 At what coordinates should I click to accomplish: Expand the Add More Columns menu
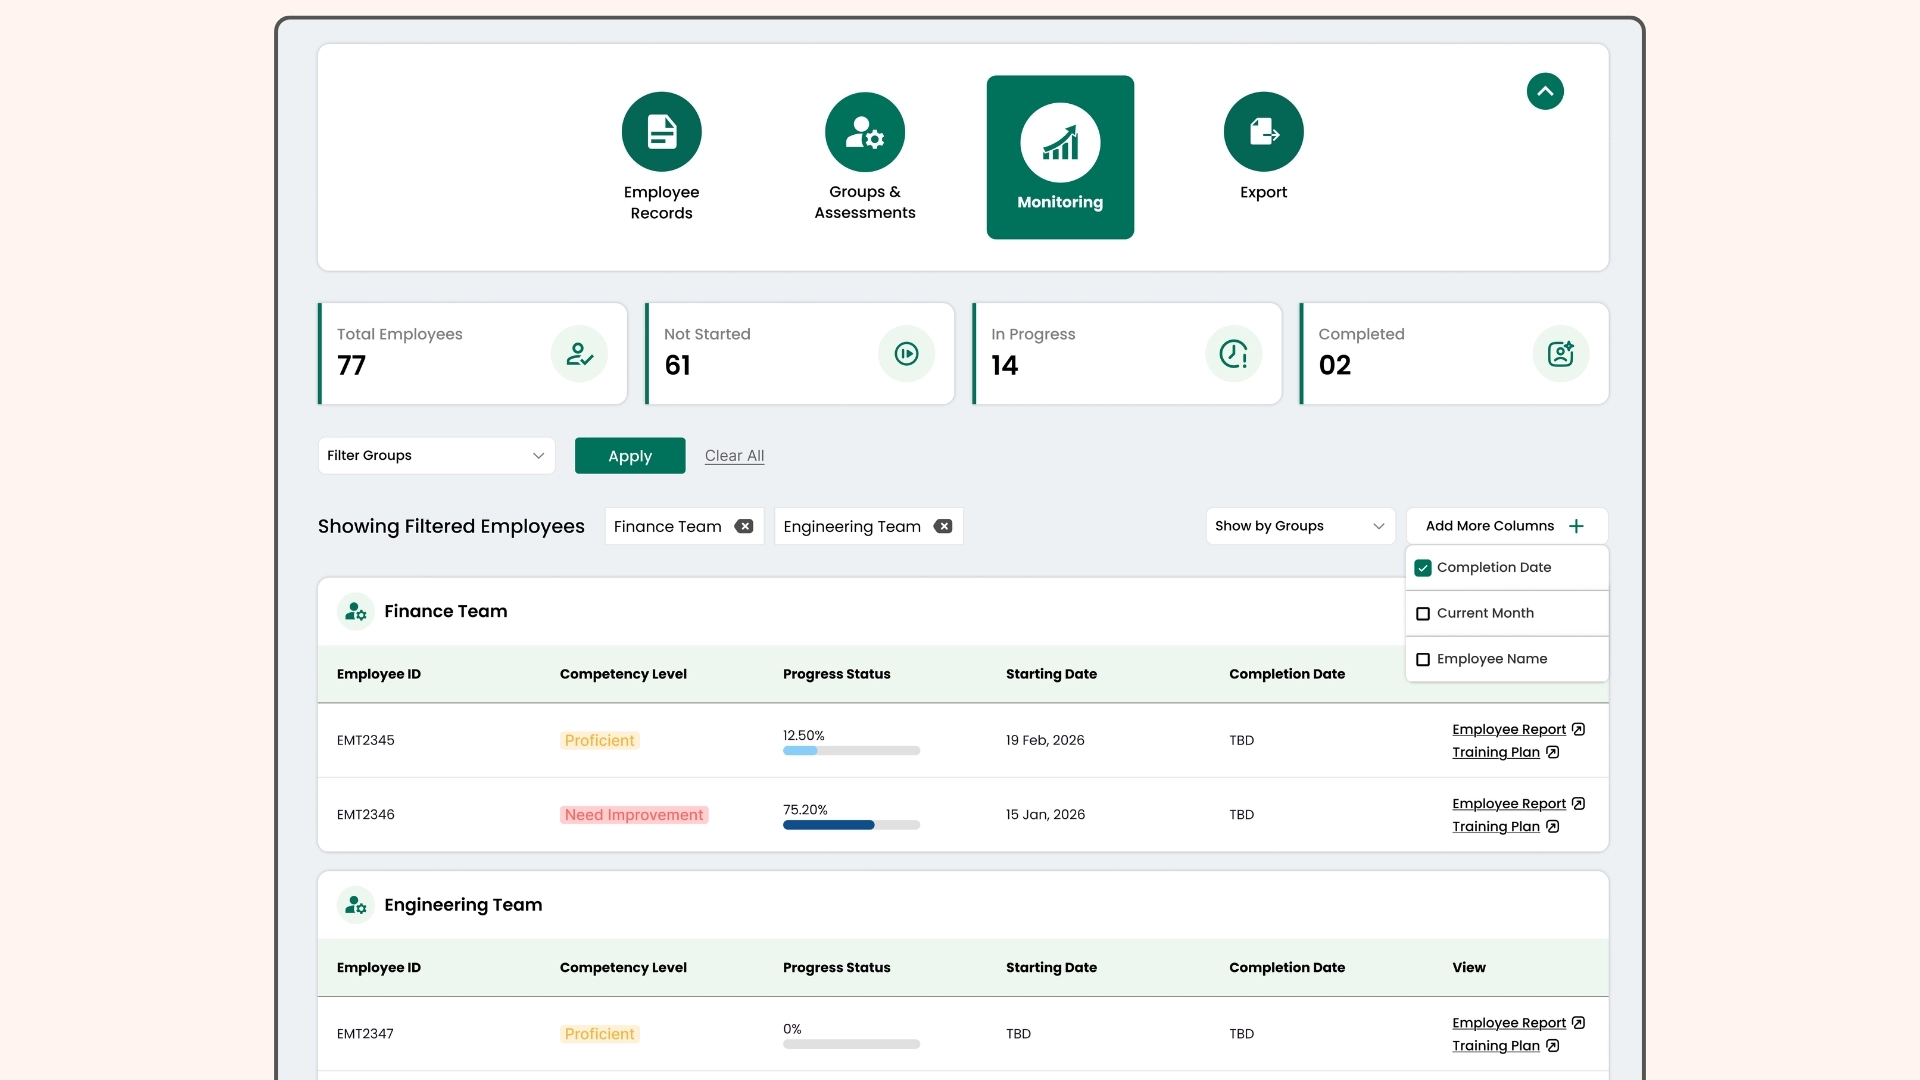(x=1507, y=526)
